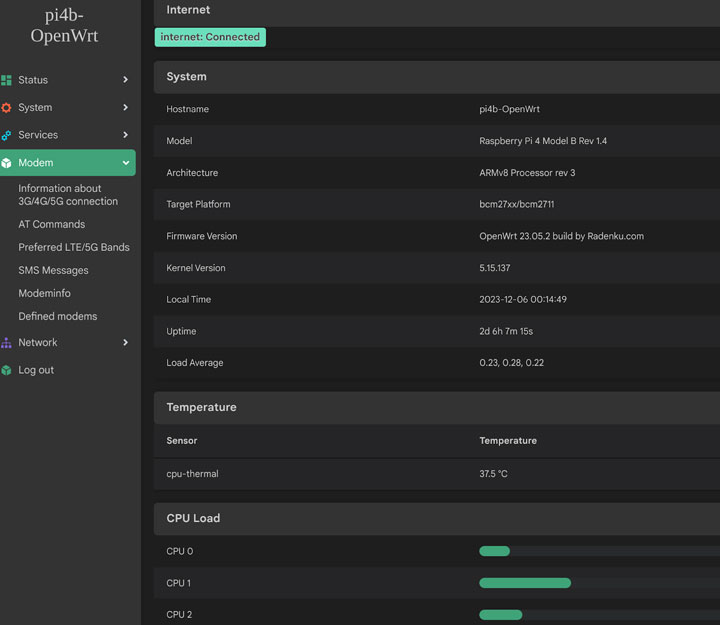Click the Status grid icon in sidebar
This screenshot has height=625, width=720.
tap(7, 80)
